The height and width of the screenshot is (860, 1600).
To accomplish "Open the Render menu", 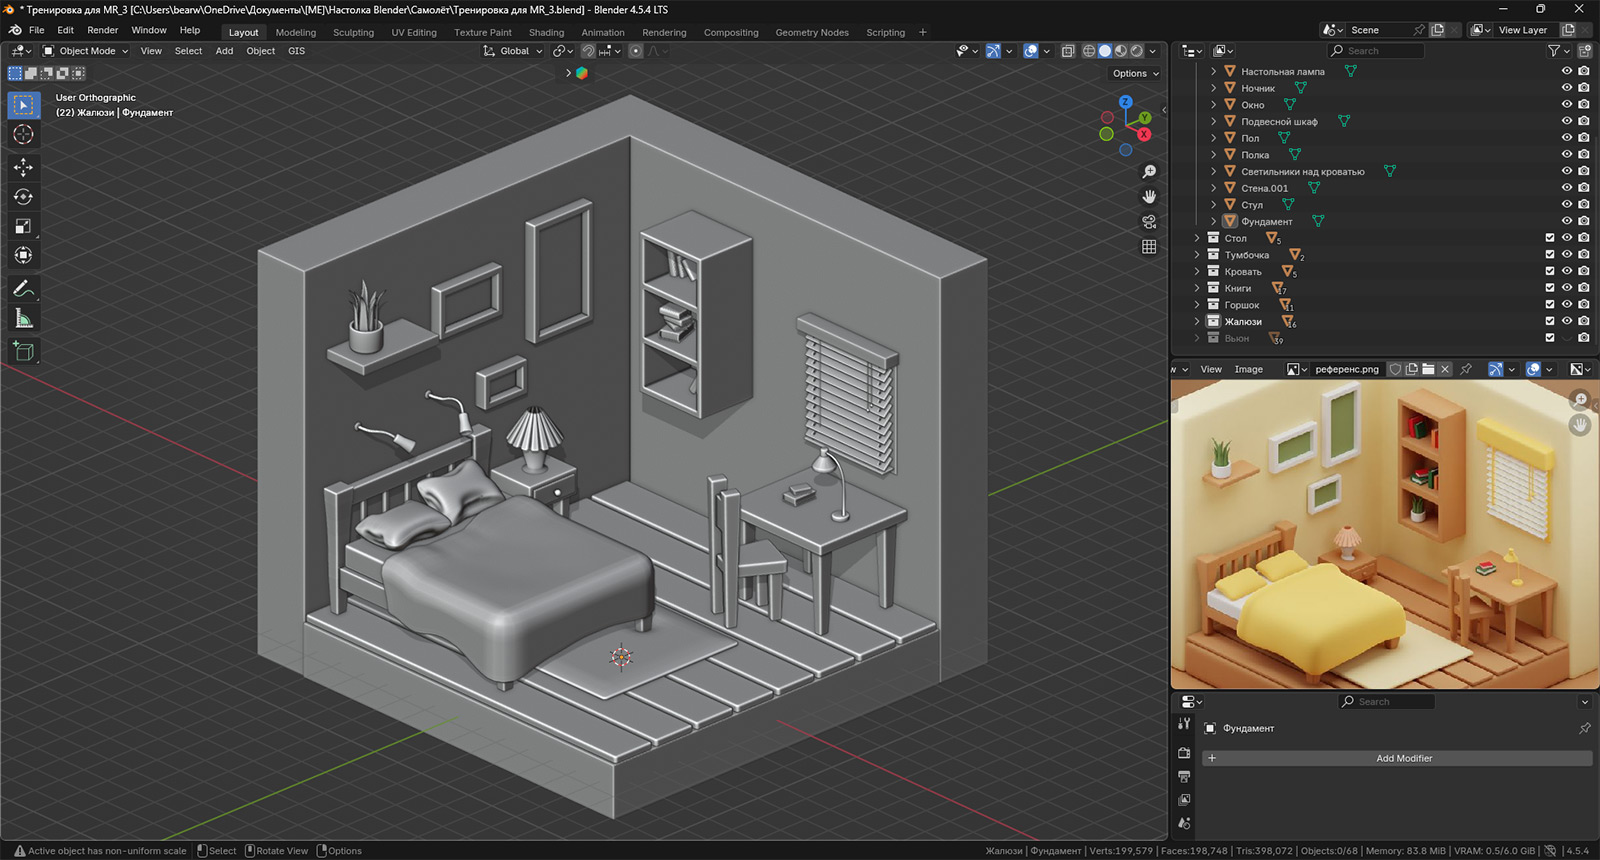I will [x=102, y=30].
